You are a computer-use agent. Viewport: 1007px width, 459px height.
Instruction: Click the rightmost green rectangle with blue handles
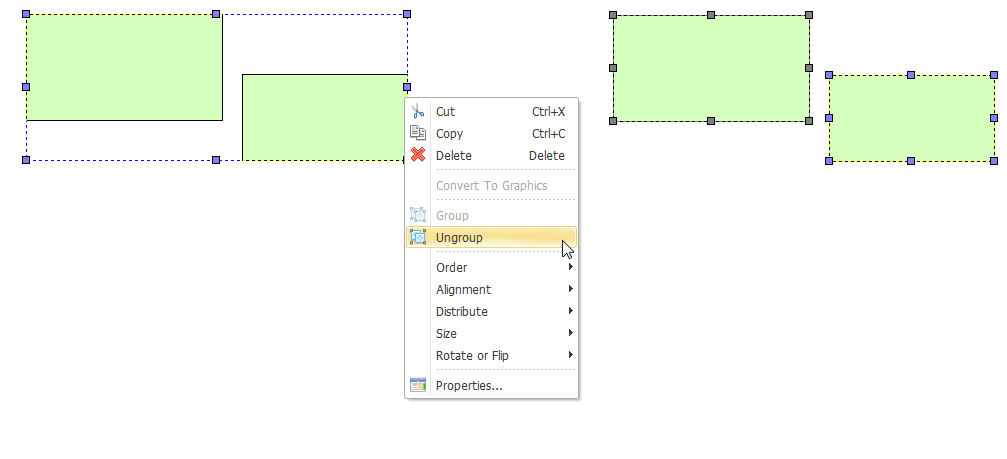[x=911, y=118]
